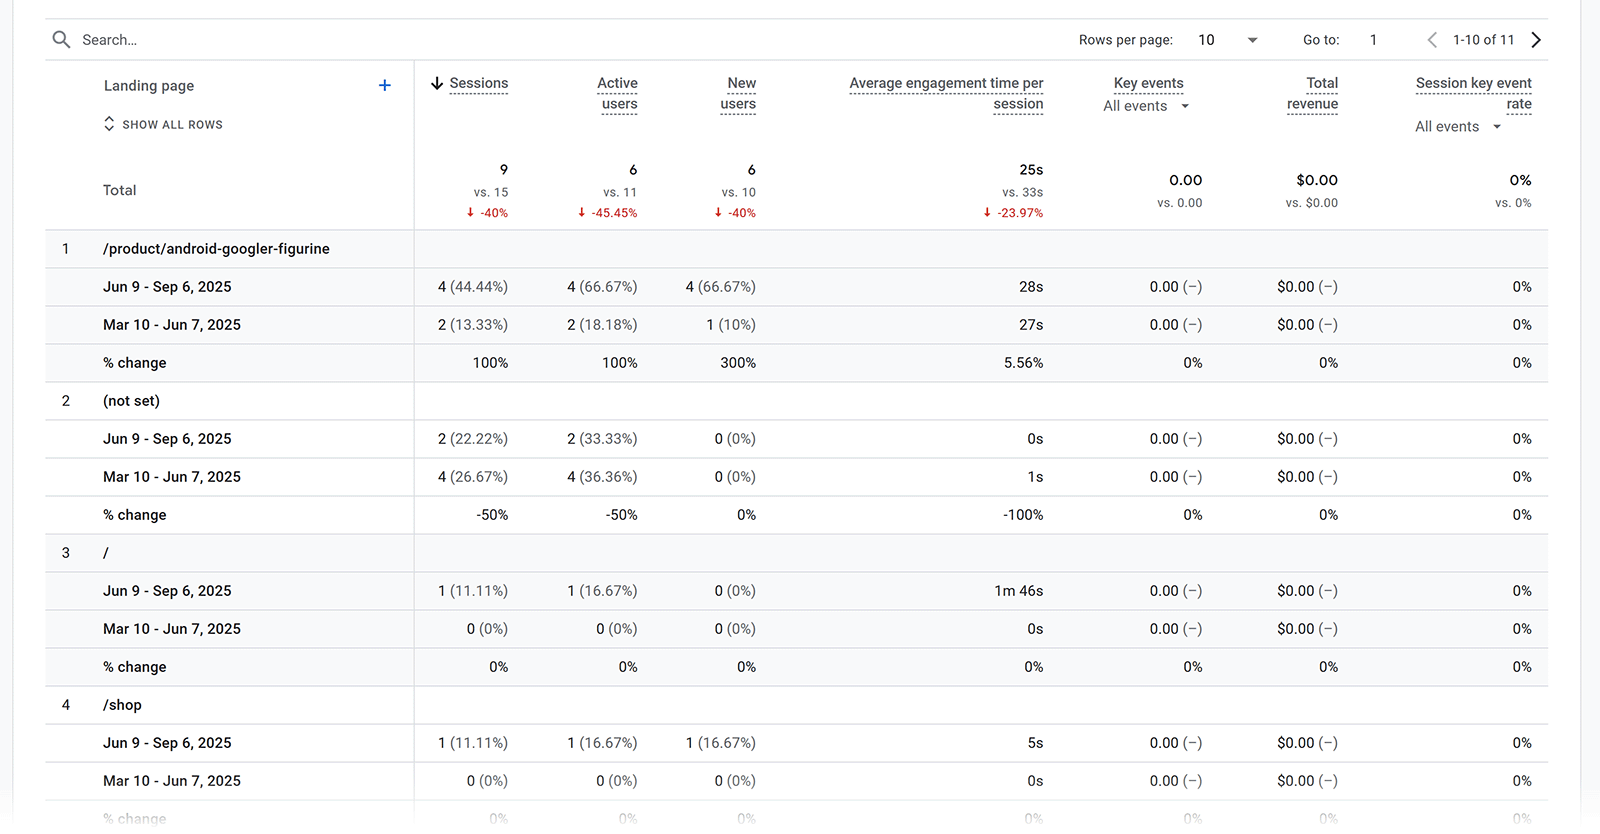Go to previous page of results
Viewport: 1600px width, 834px height.
pyautogui.click(x=1432, y=40)
